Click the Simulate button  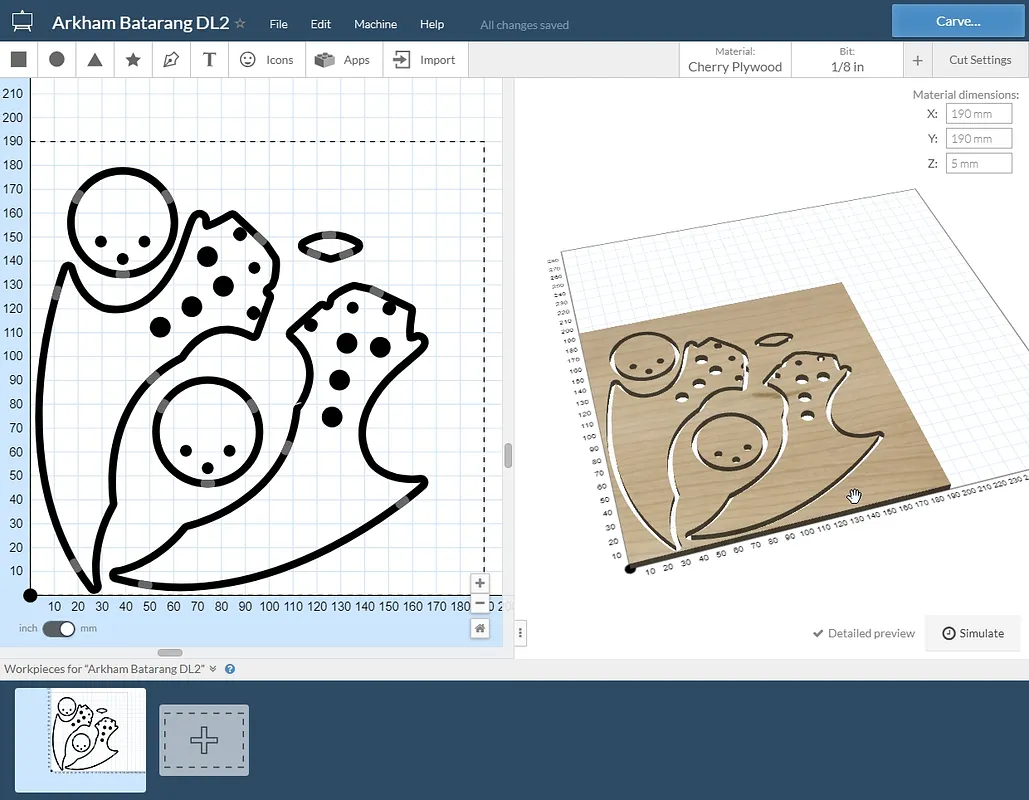[x=973, y=633]
